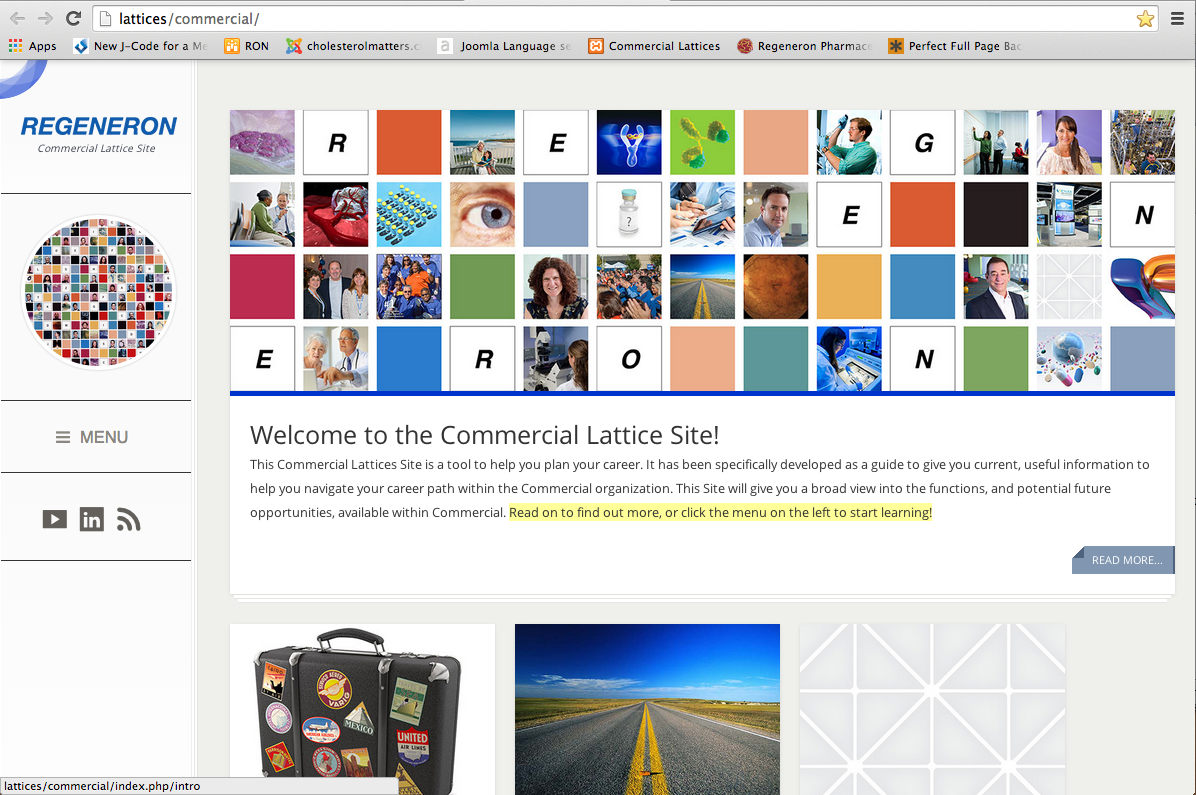Open the Joomla Language bookmark
This screenshot has height=795, width=1196.
point(505,46)
